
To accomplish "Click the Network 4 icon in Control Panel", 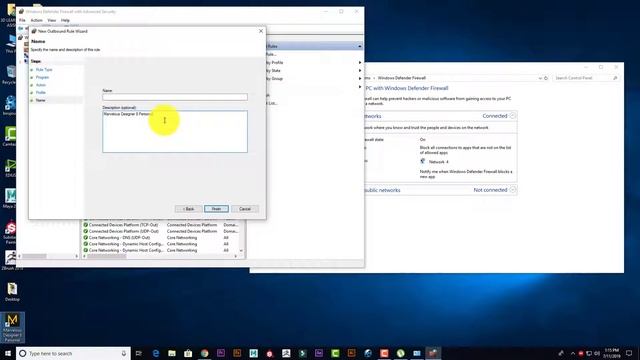I will 422,162.
